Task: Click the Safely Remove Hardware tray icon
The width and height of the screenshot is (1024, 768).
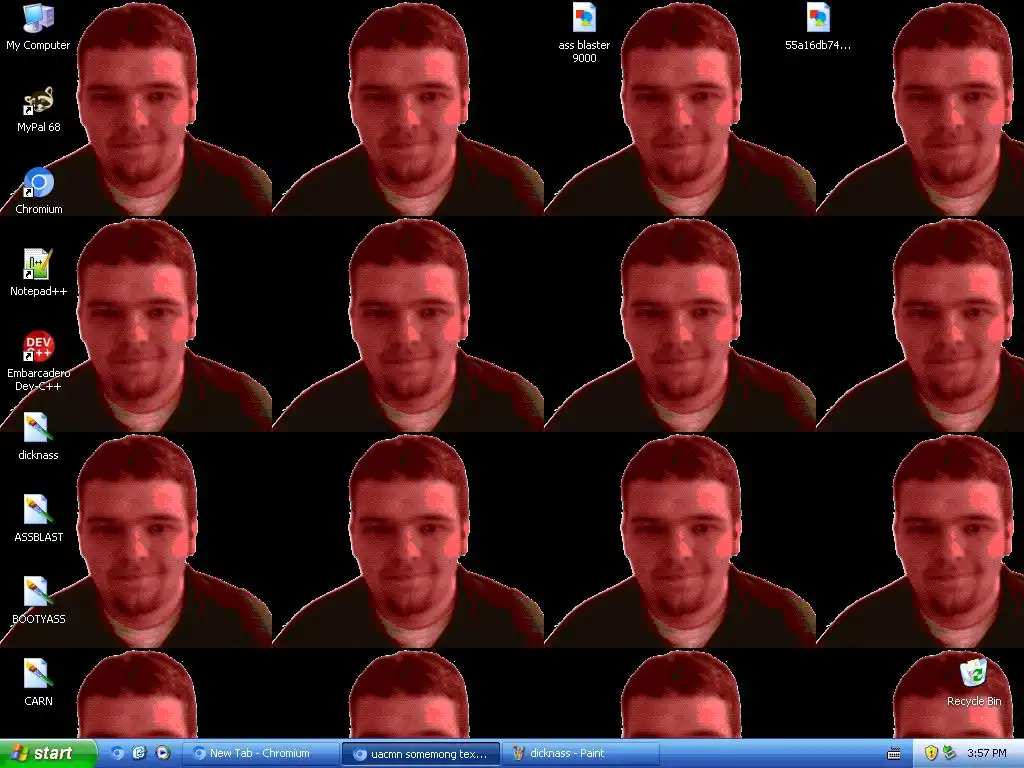Action: tap(949, 753)
